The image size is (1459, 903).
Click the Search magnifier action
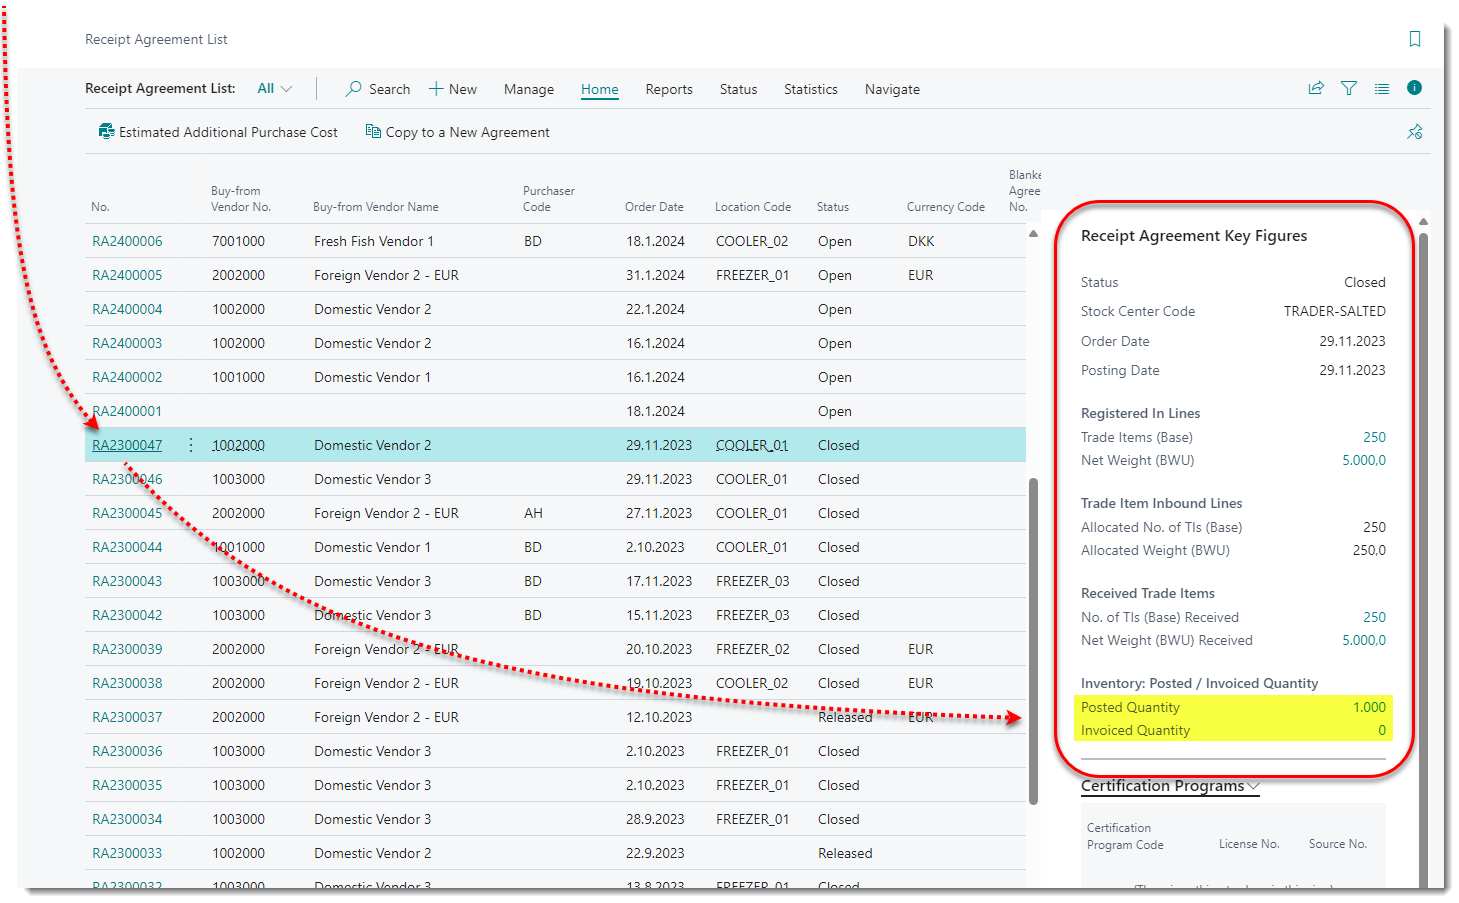point(377,89)
